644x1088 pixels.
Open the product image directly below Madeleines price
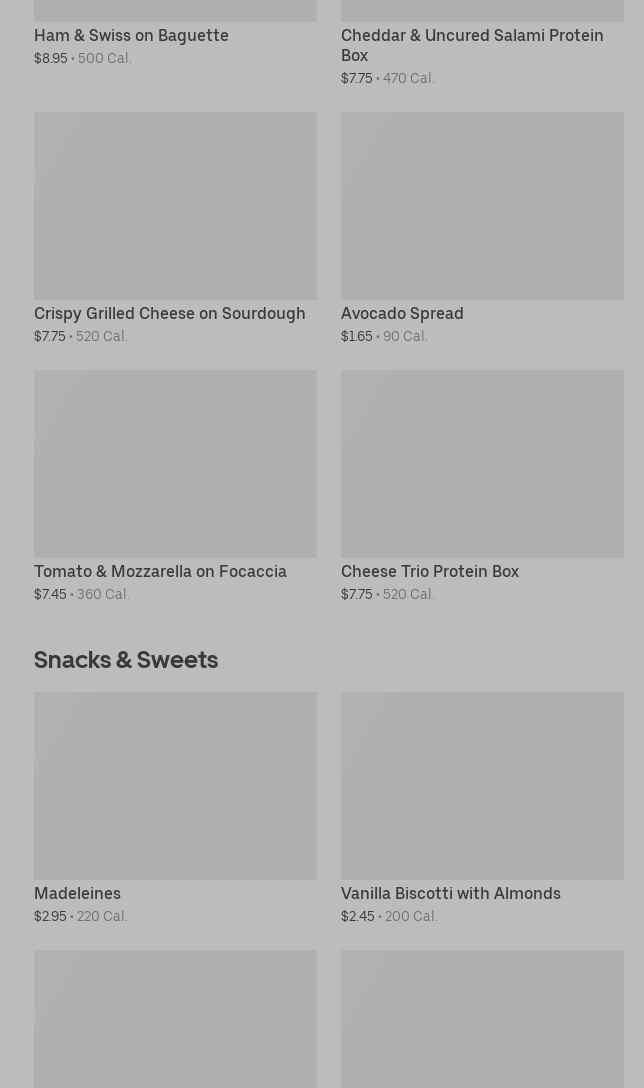pos(175,1018)
